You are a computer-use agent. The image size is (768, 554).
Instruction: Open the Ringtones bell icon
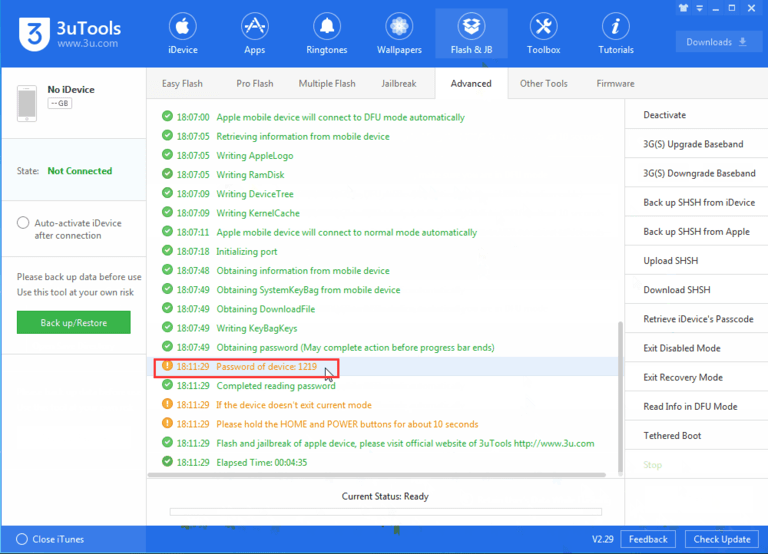(327, 27)
